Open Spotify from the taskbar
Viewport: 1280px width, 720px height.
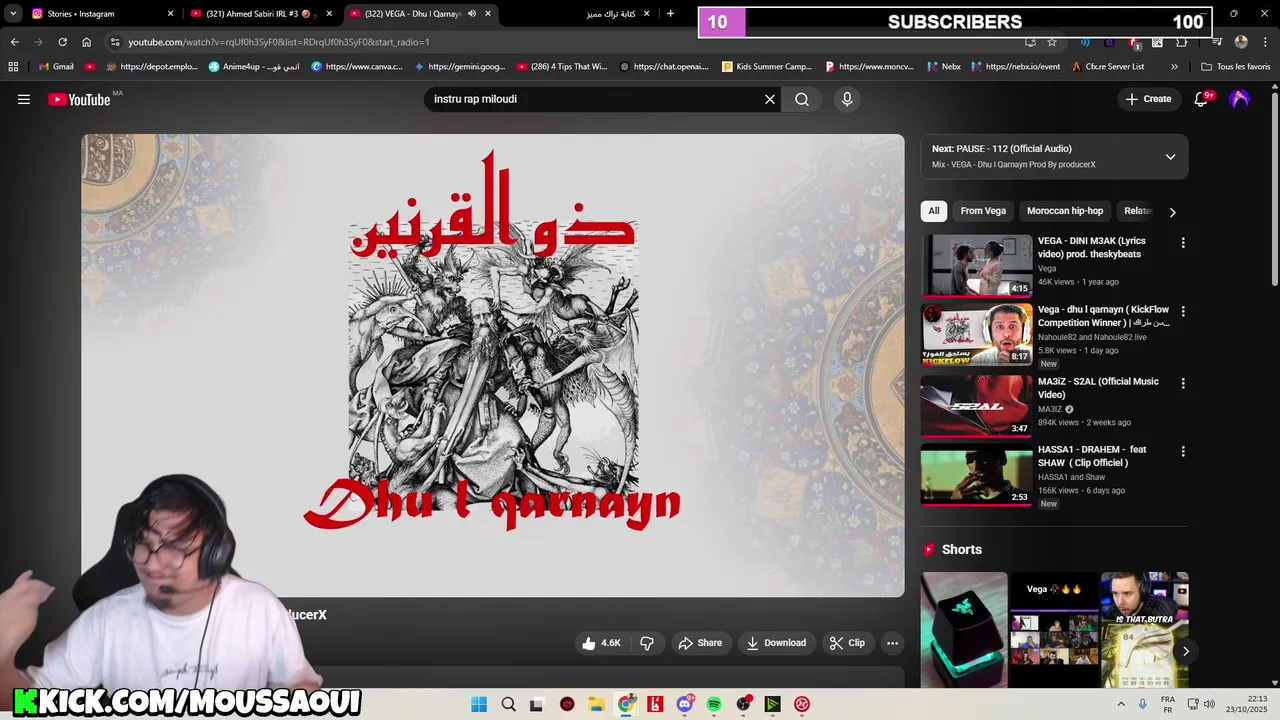(x=714, y=704)
